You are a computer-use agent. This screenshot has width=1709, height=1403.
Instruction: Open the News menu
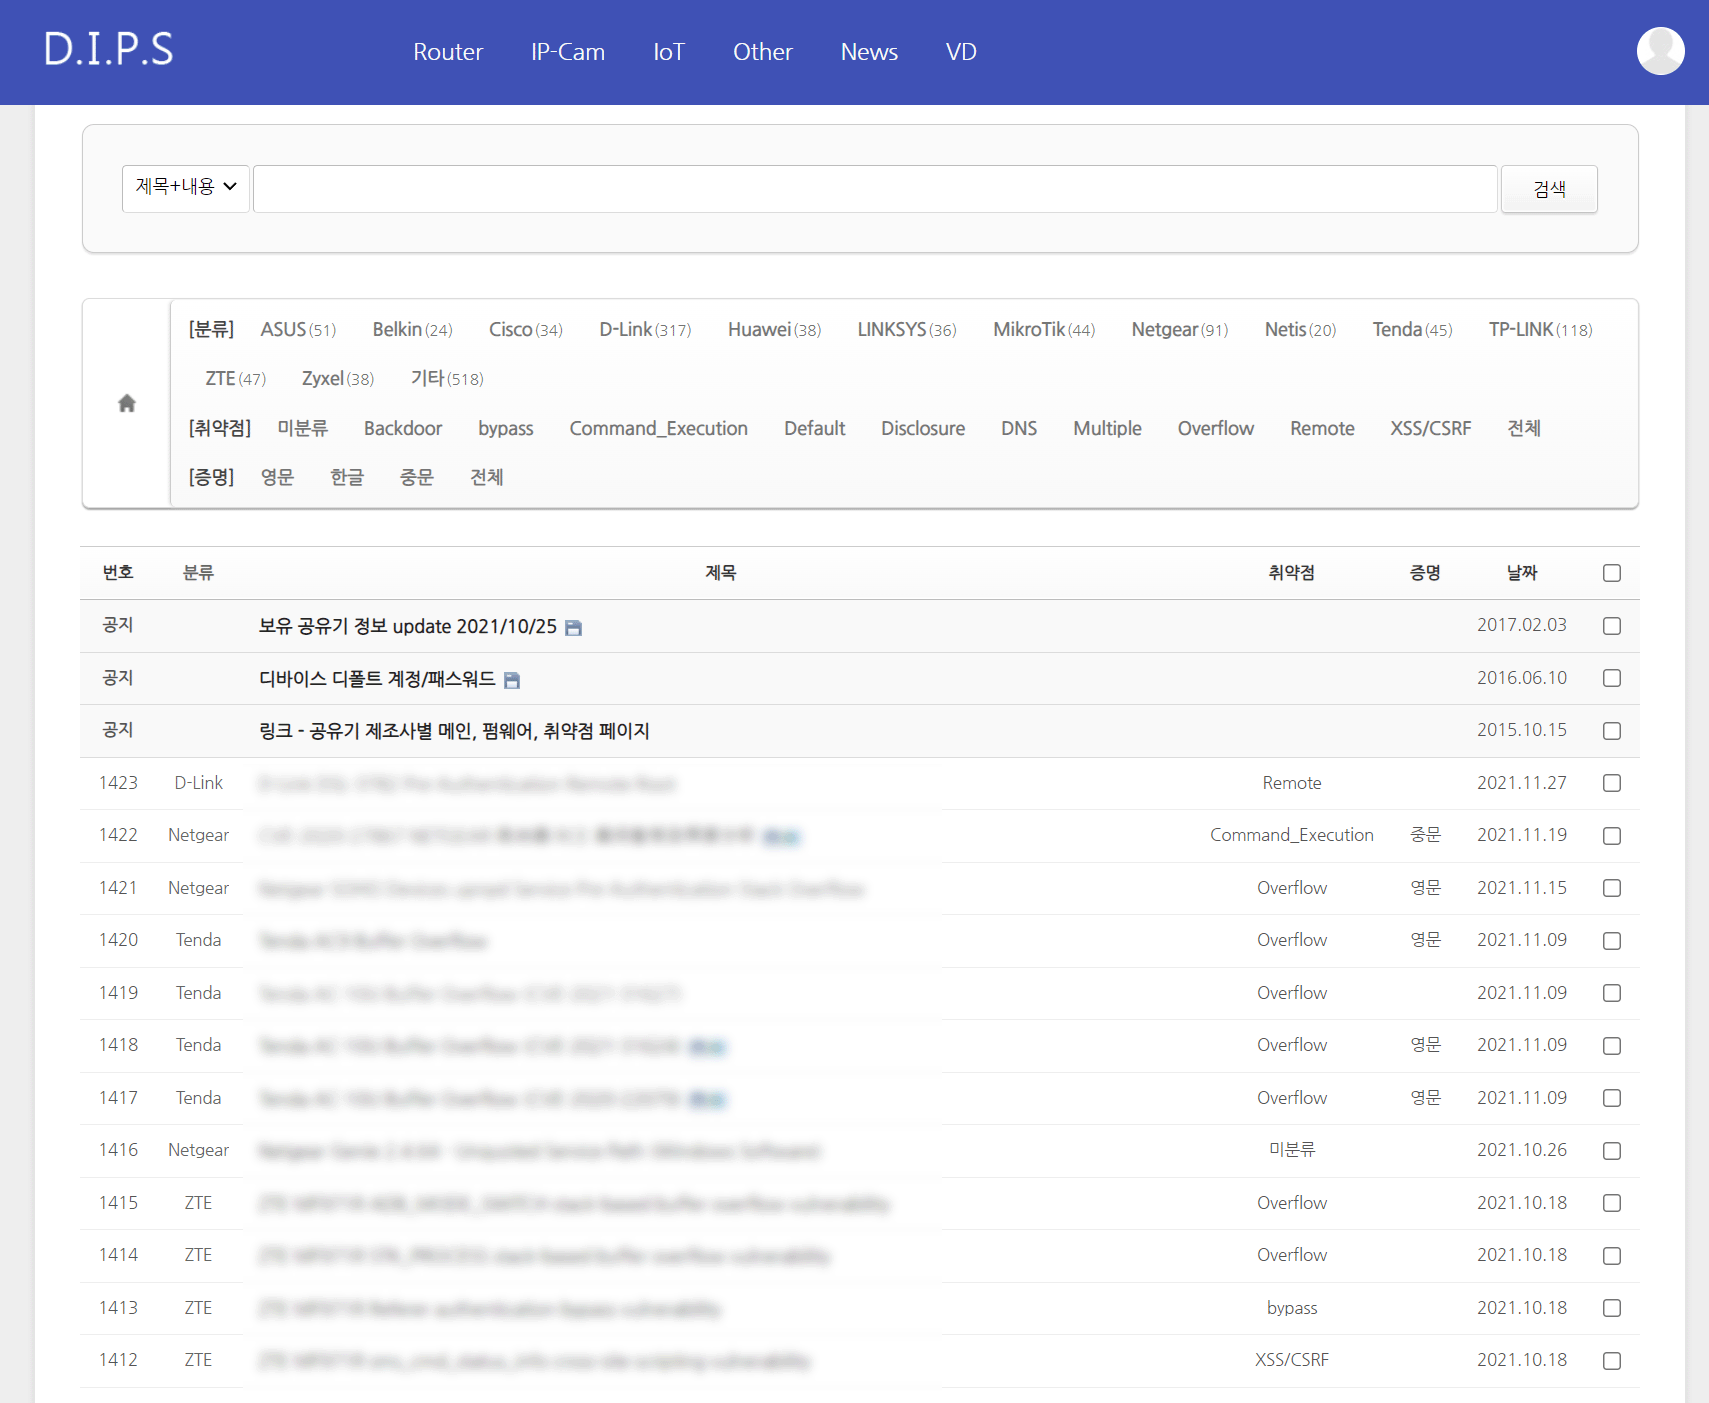869,52
